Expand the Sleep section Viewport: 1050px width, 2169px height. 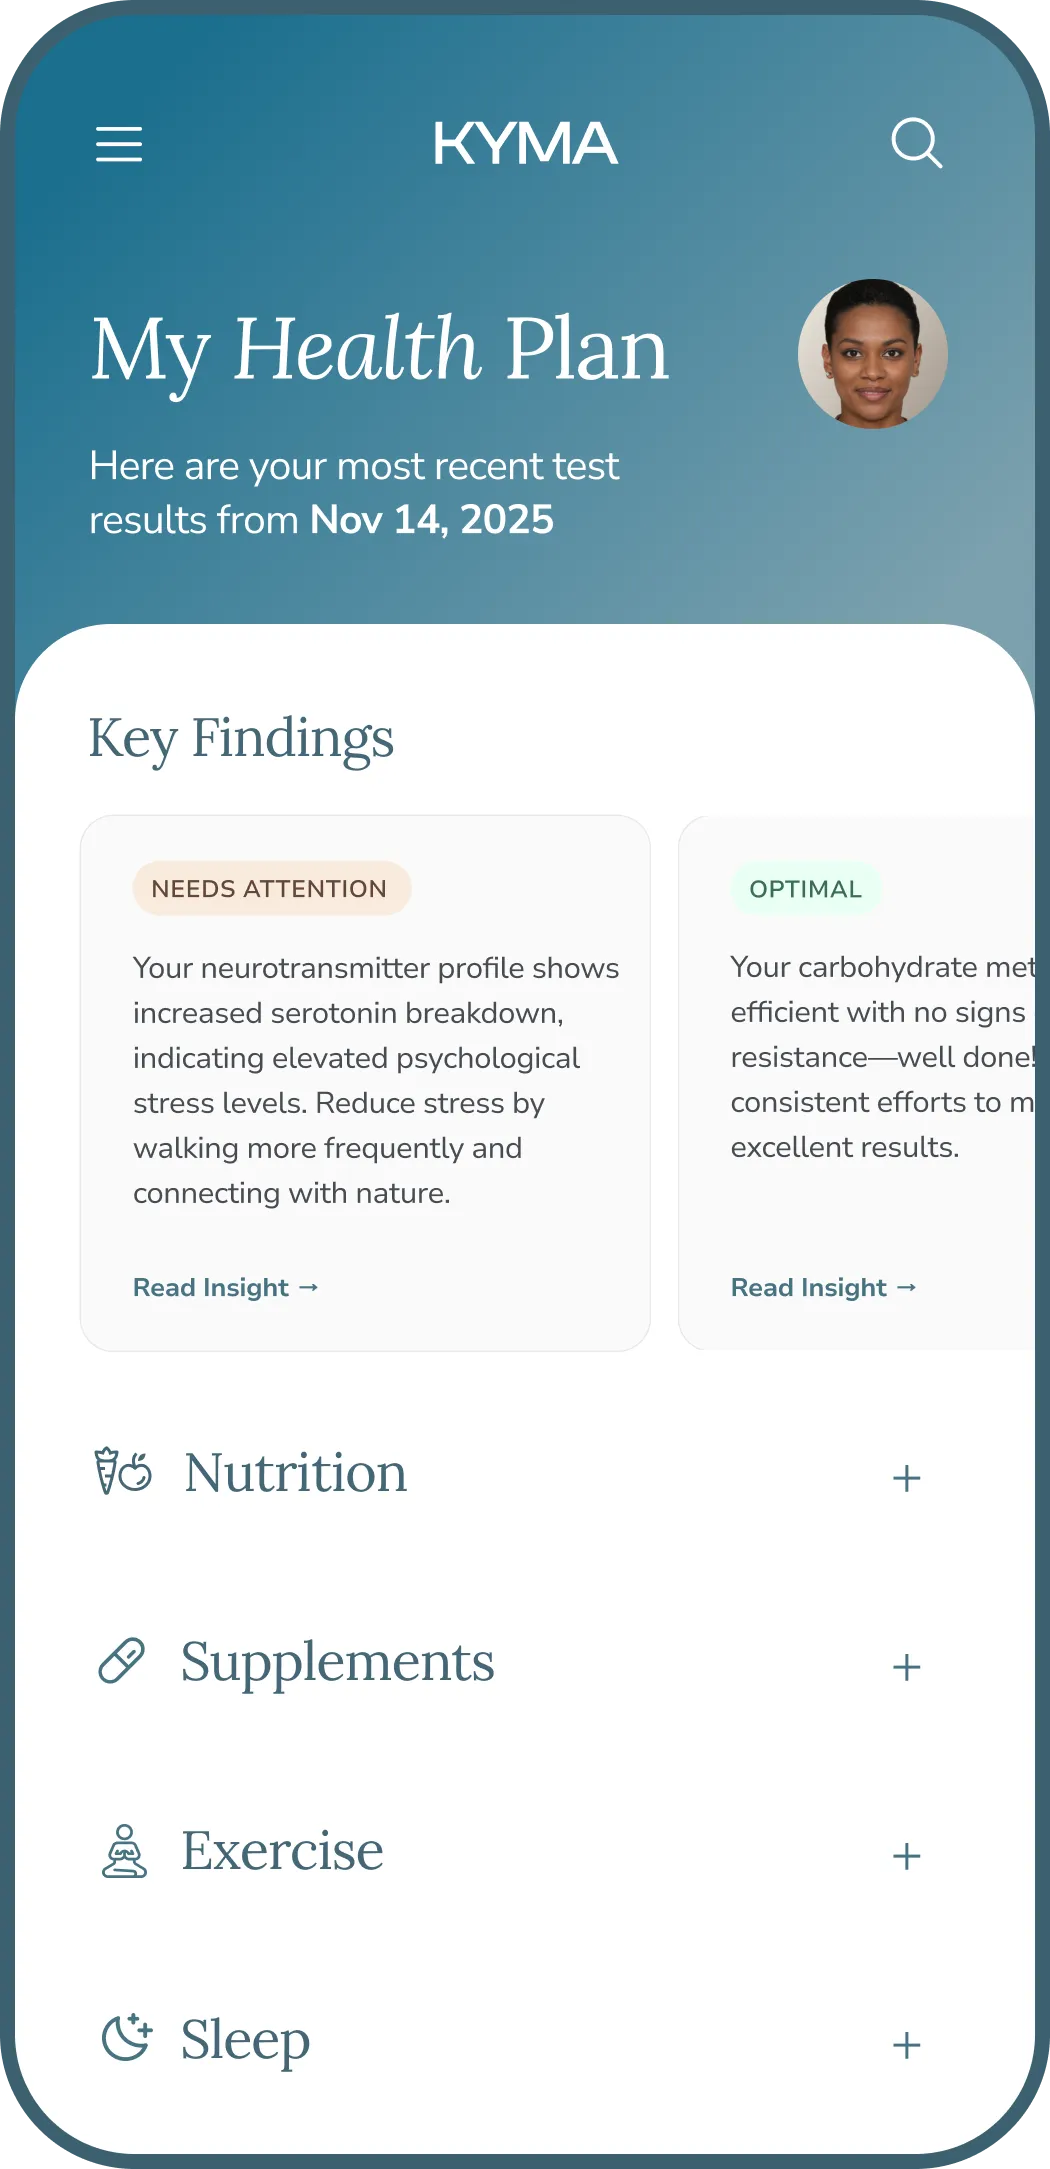907,2040
